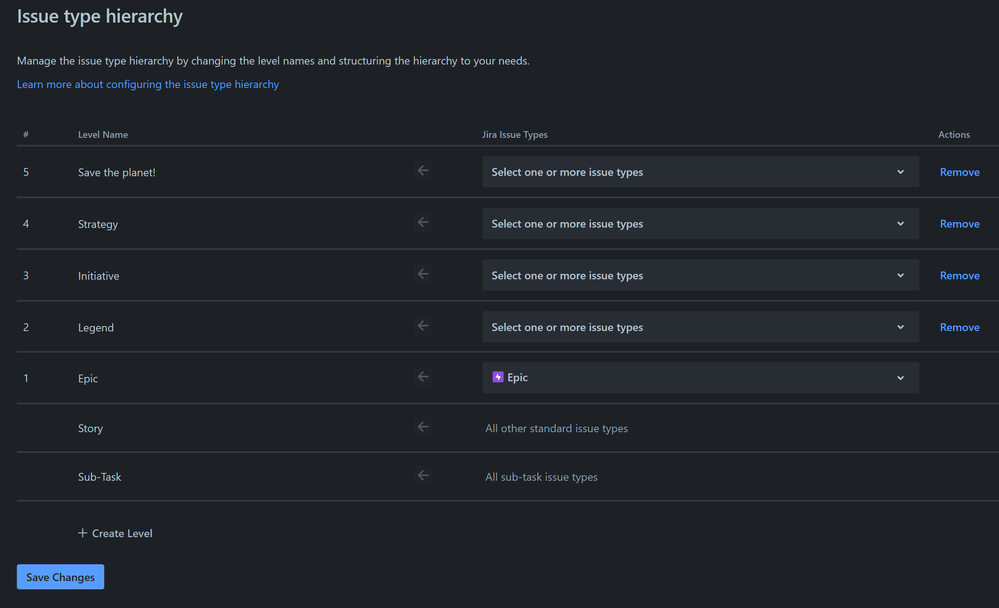Open Learn more about configuring hierarchy link
Viewport: 999px width, 608px height.
click(x=148, y=84)
